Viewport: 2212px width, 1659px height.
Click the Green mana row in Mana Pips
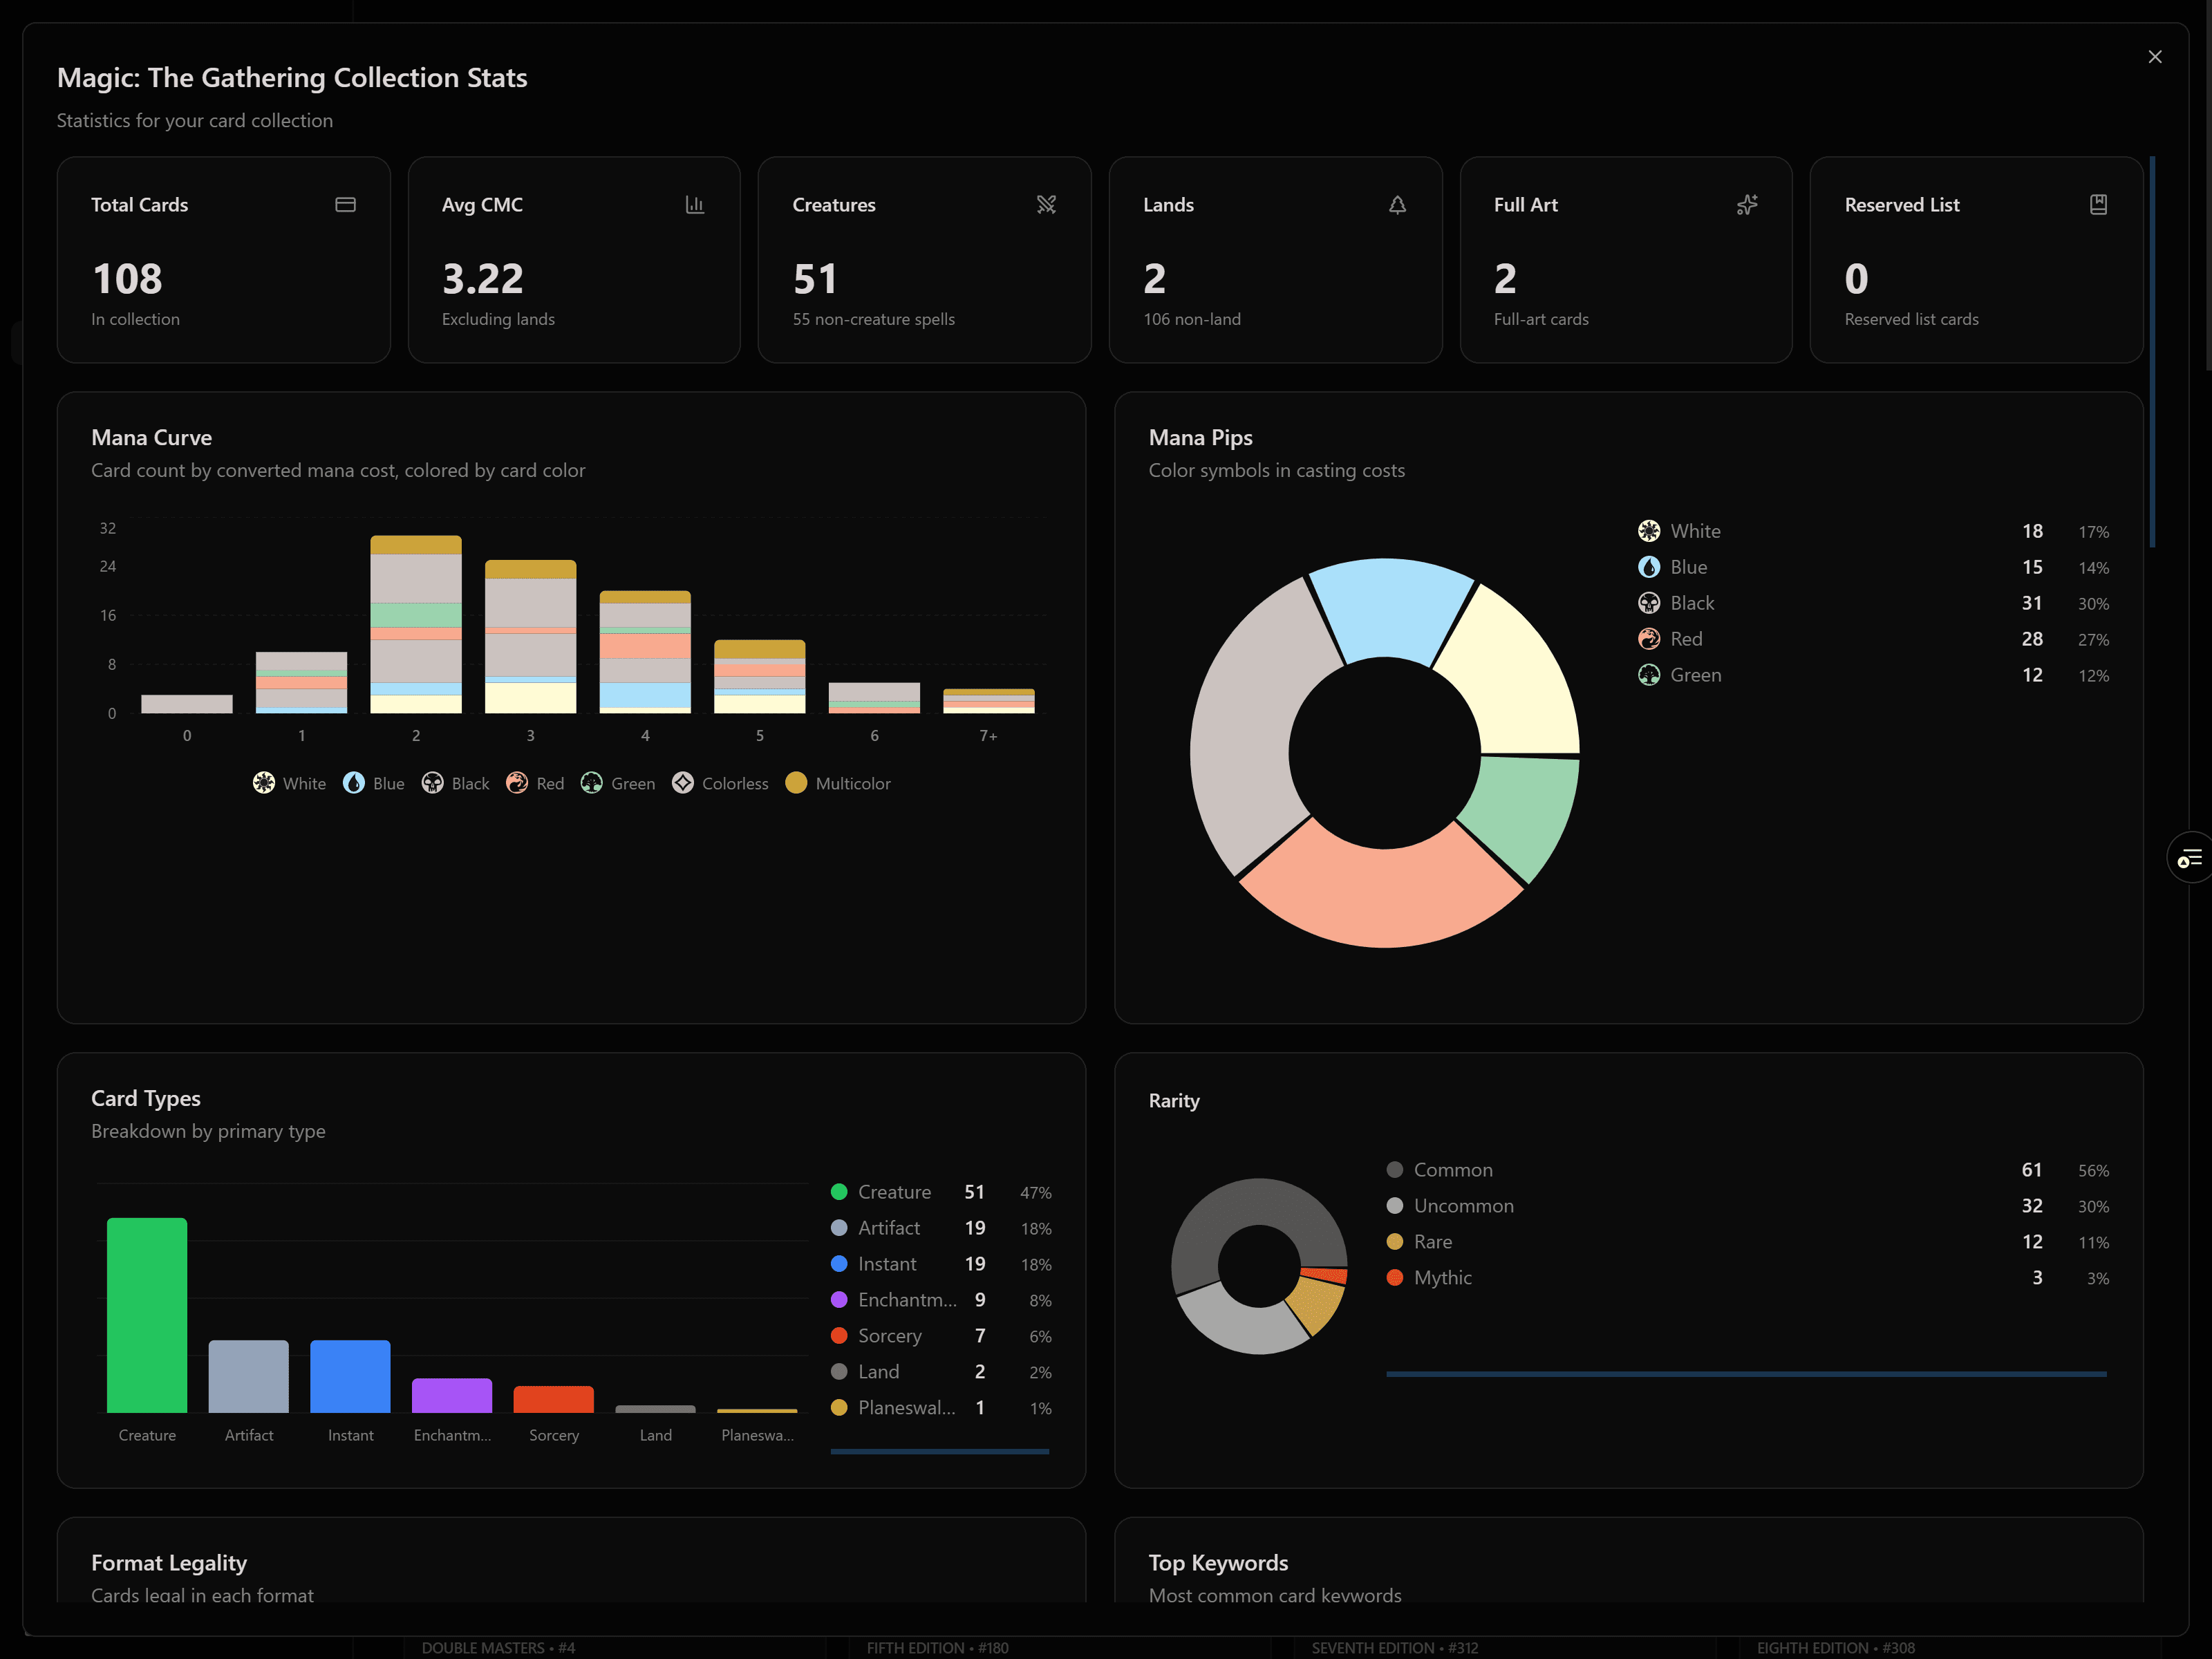click(x=1695, y=675)
